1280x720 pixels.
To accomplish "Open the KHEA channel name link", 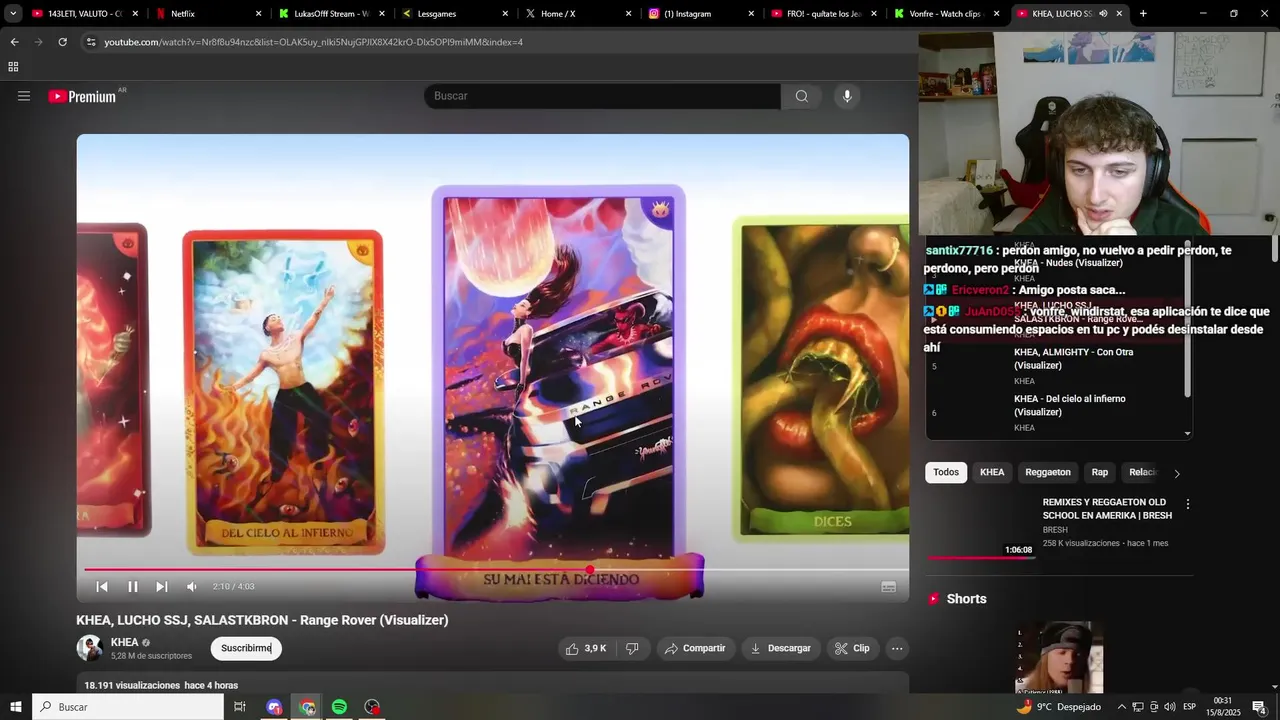I will click(x=124, y=642).
